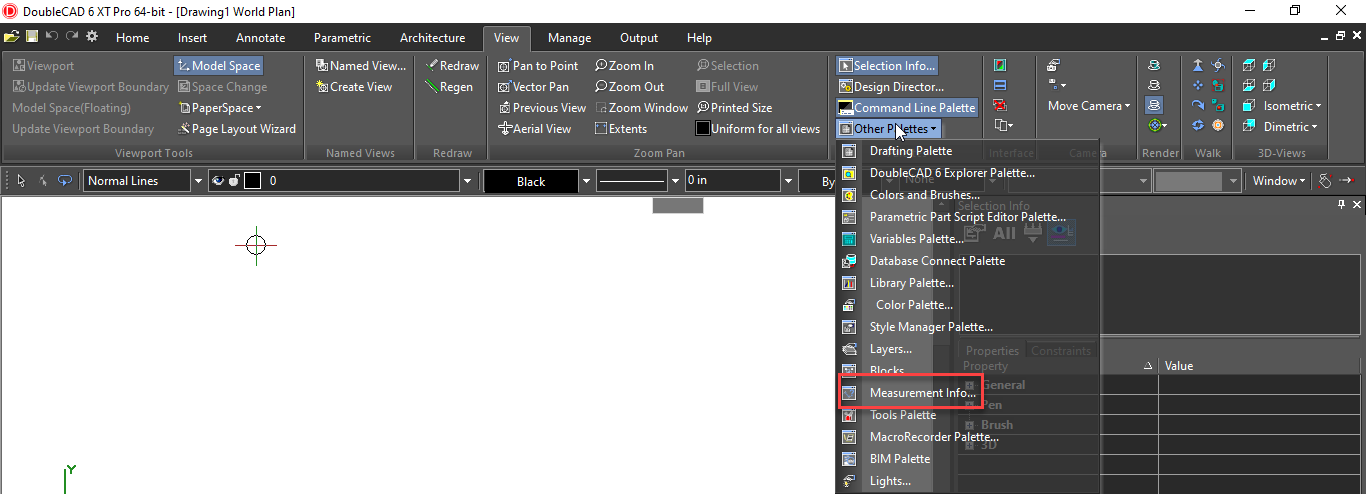This screenshot has width=1366, height=494.
Task: Open the settings gear in quick access
Action: click(x=92, y=37)
